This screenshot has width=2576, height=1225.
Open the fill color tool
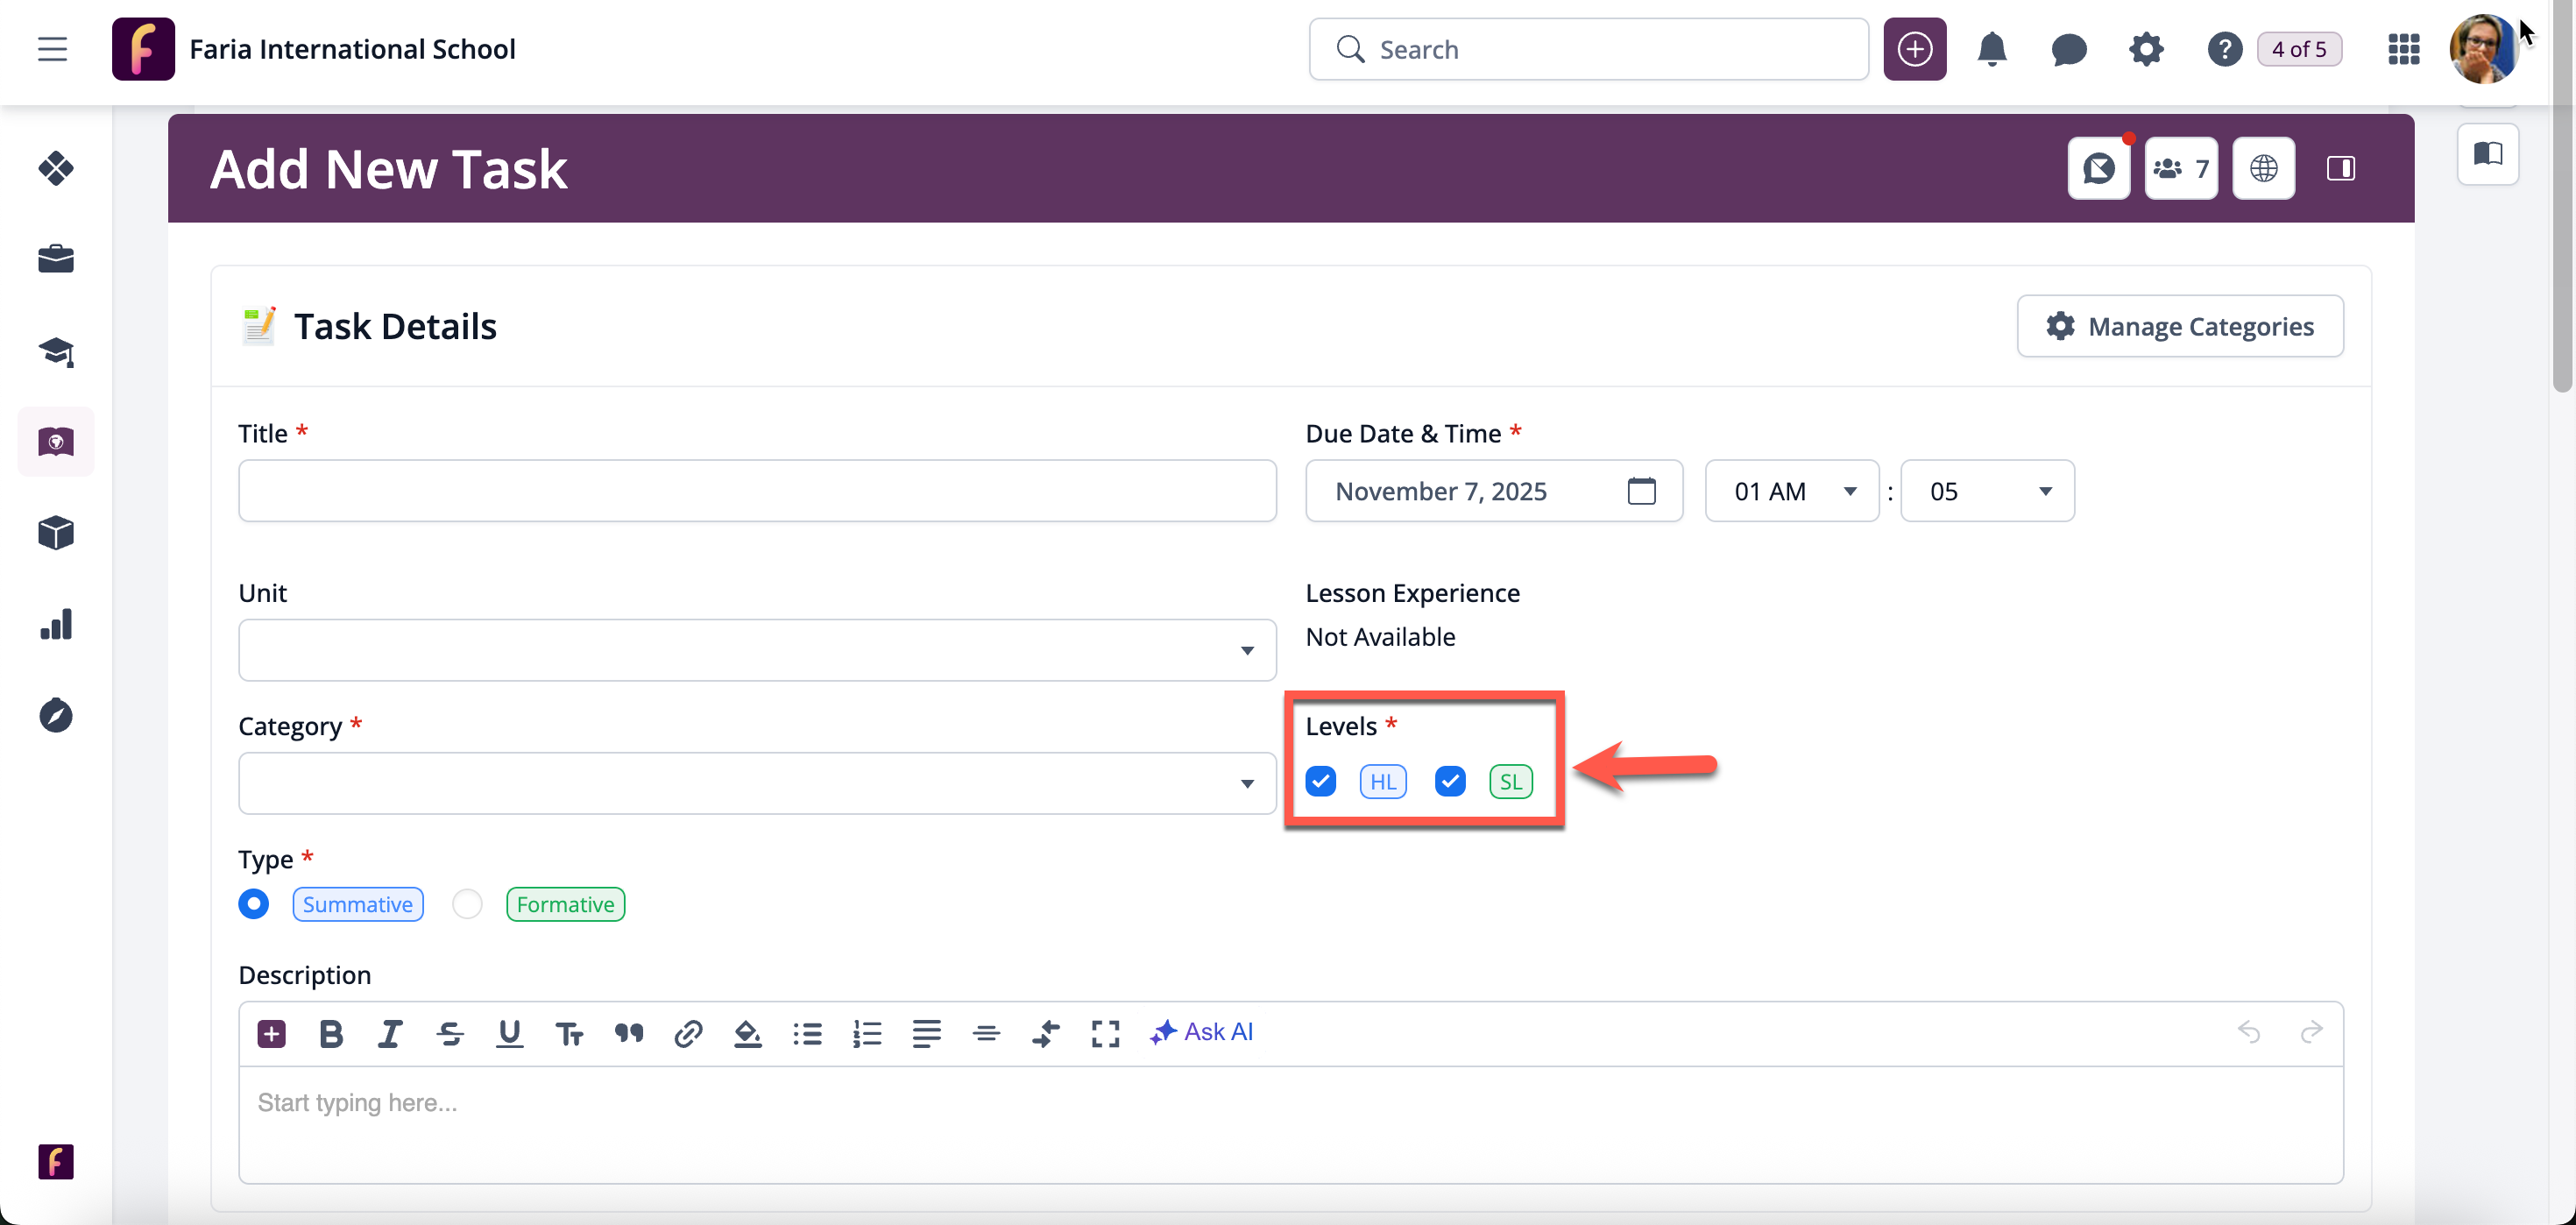[747, 1033]
